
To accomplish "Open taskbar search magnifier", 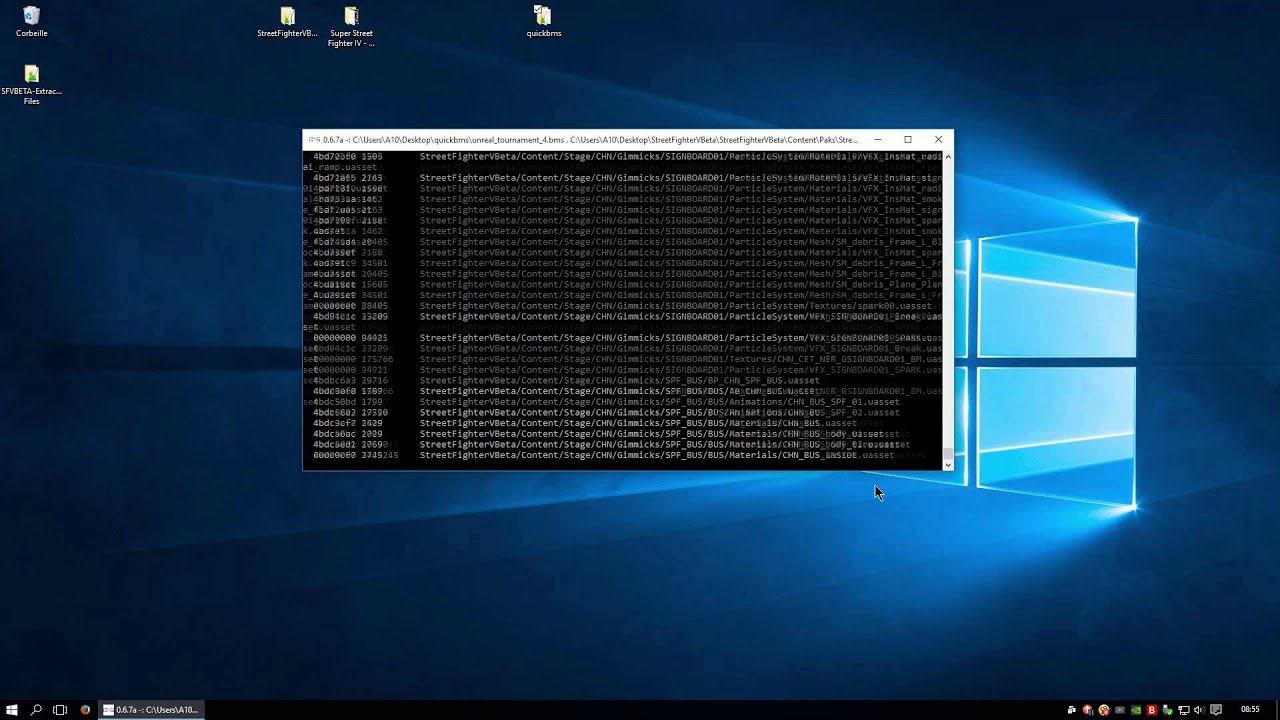I will 36,710.
